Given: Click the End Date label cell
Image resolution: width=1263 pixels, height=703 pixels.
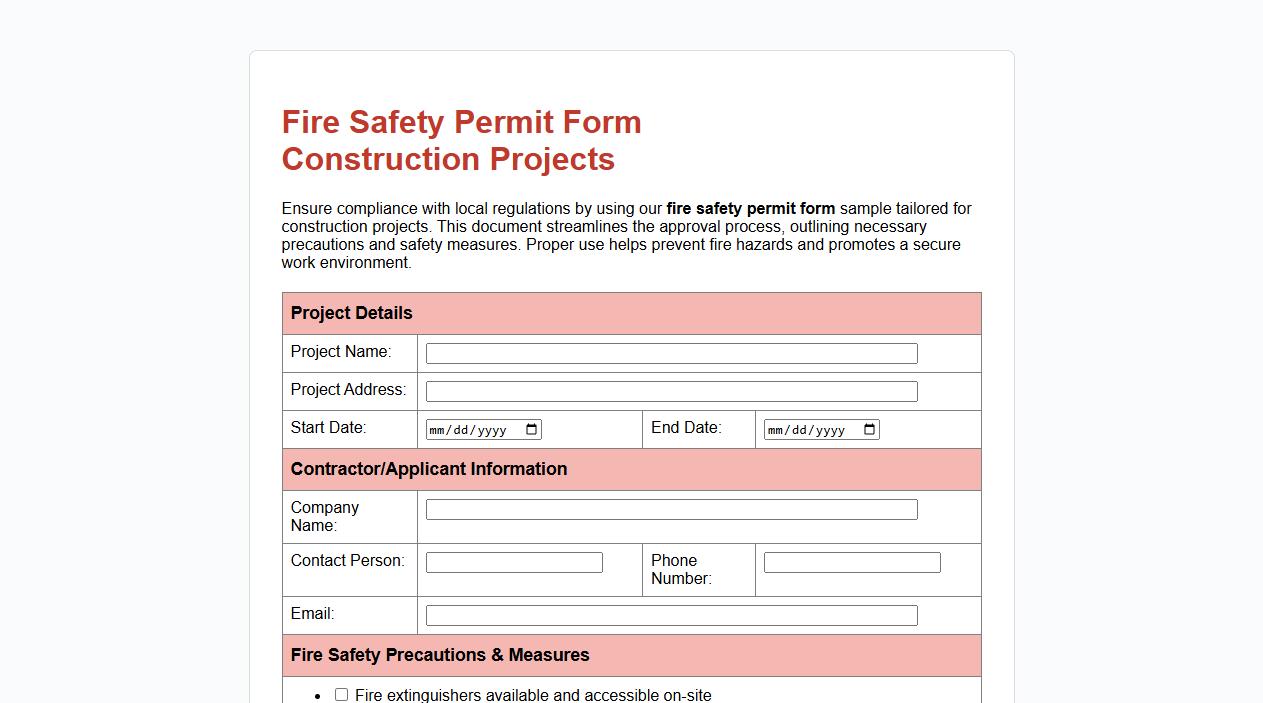Looking at the screenshot, I should (686, 428).
